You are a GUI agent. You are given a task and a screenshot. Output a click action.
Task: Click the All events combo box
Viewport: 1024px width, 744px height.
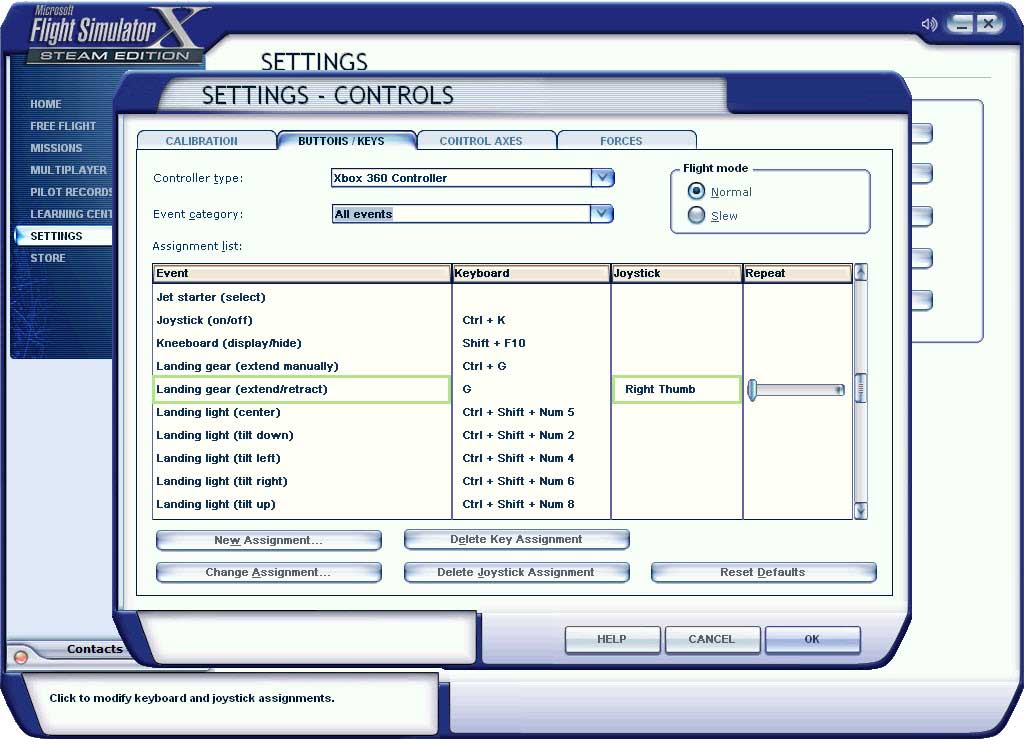tap(472, 214)
